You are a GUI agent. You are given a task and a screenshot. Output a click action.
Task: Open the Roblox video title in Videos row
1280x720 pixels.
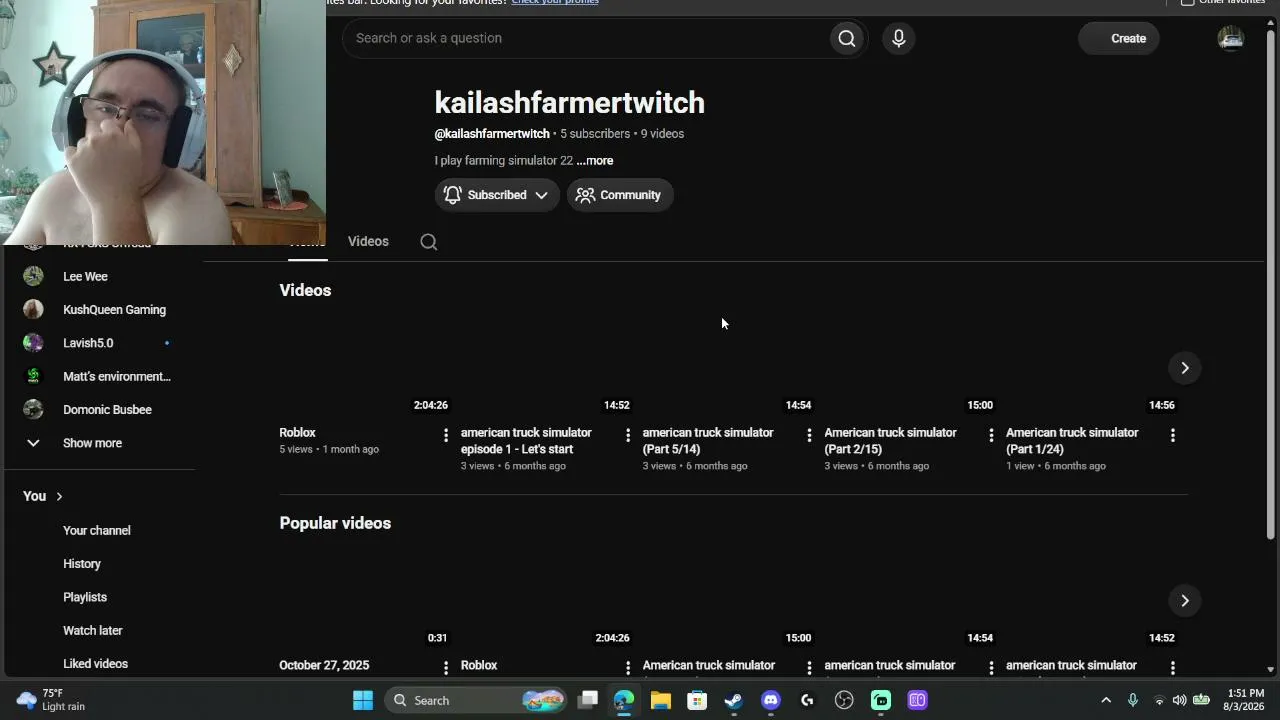(297, 433)
